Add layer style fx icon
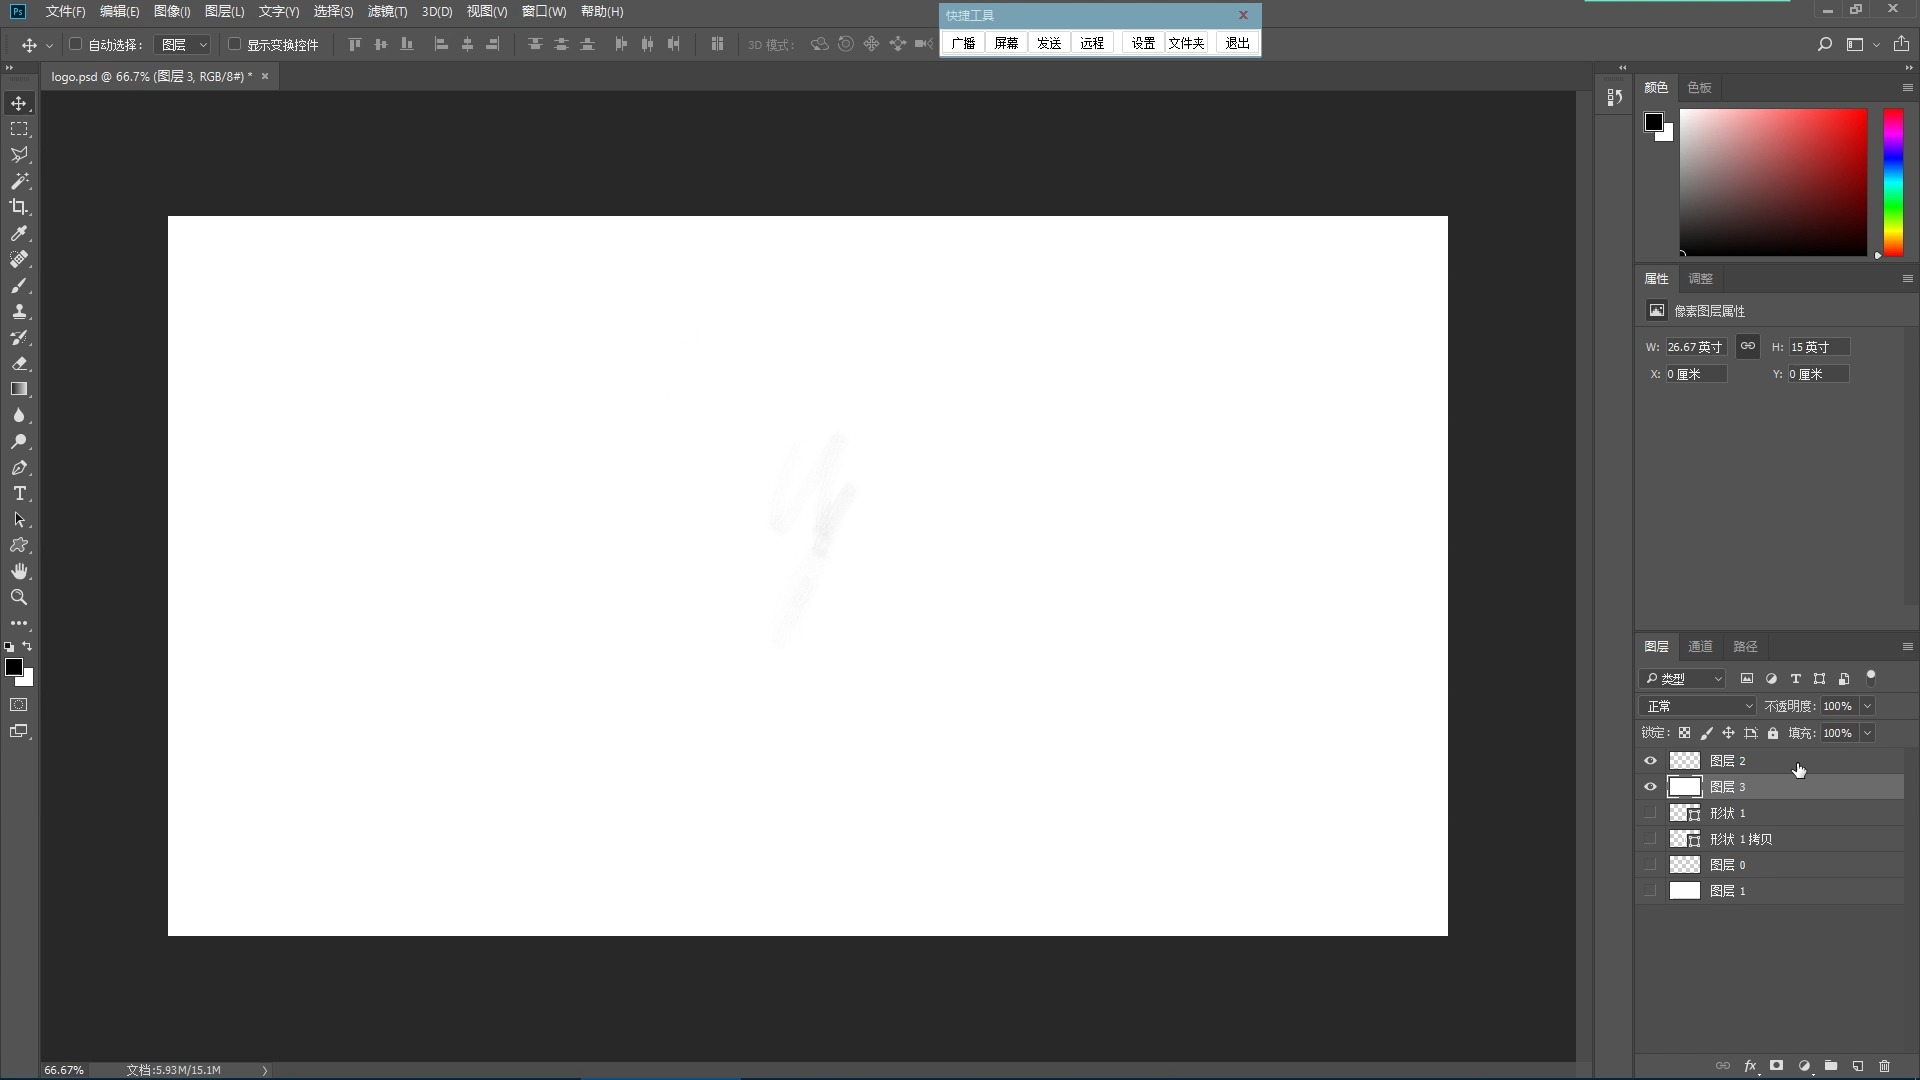The height and width of the screenshot is (1080, 1920). (x=1751, y=1066)
